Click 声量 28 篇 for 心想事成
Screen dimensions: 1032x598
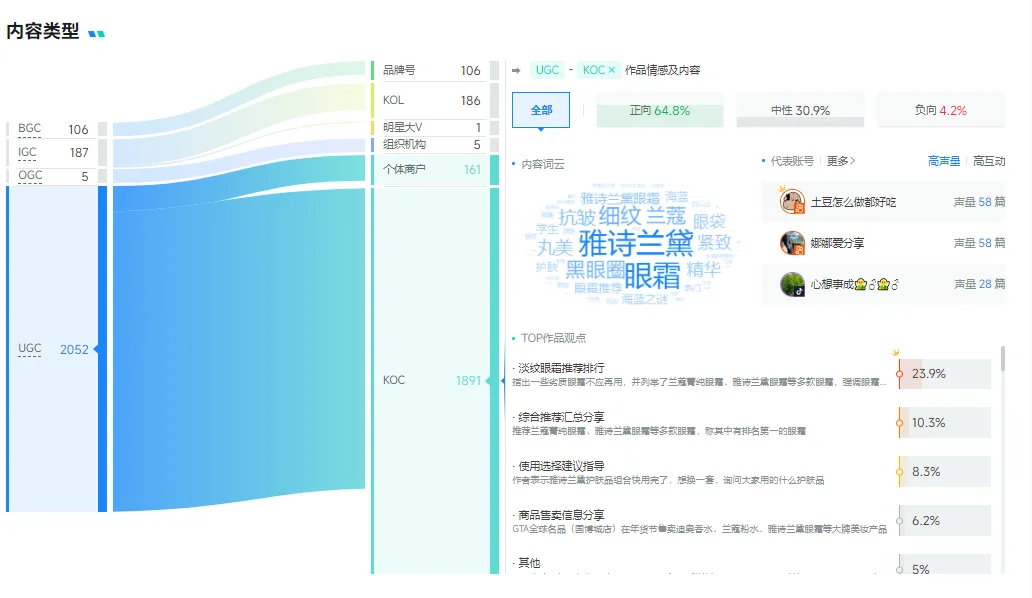tap(979, 284)
